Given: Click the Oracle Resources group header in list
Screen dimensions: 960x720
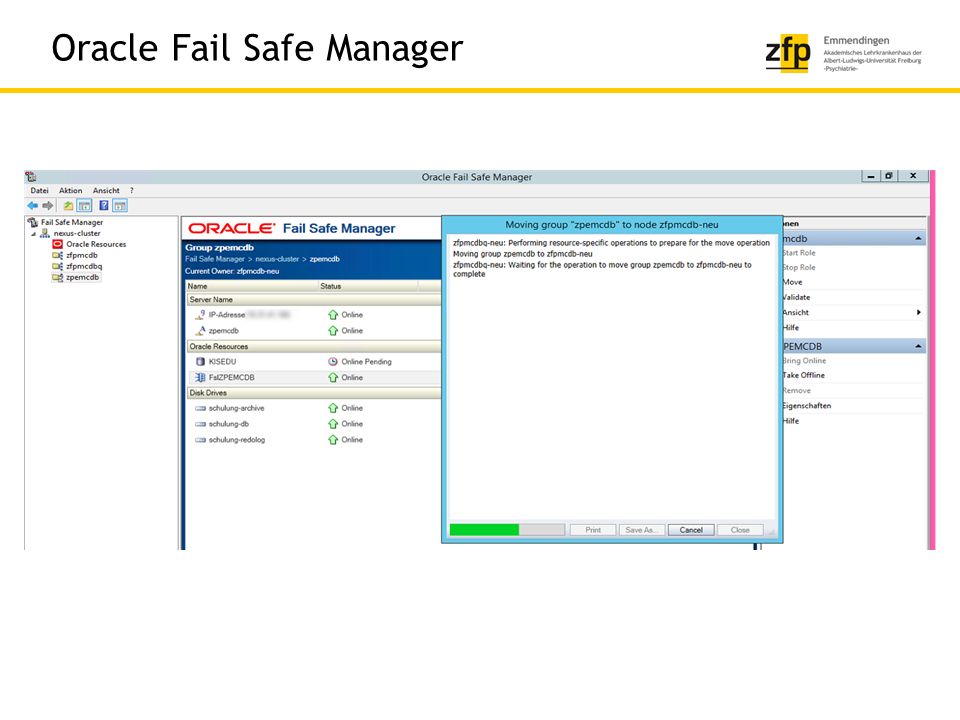Looking at the screenshot, I should point(314,347).
